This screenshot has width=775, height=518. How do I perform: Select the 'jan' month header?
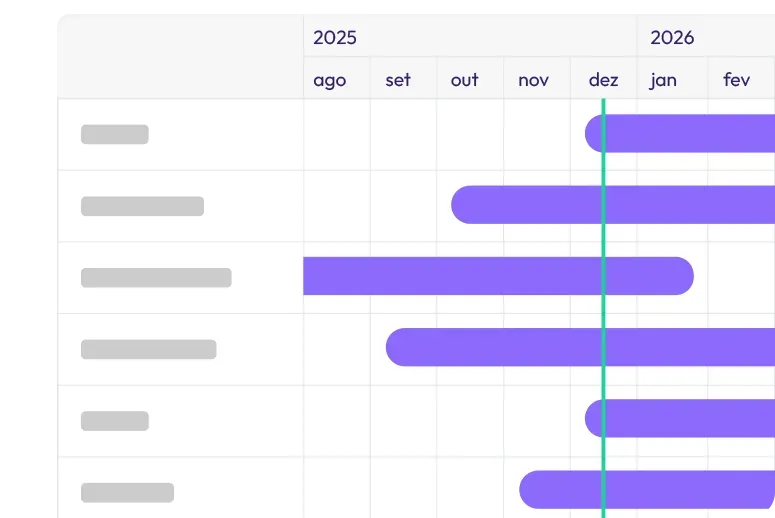[663, 80]
